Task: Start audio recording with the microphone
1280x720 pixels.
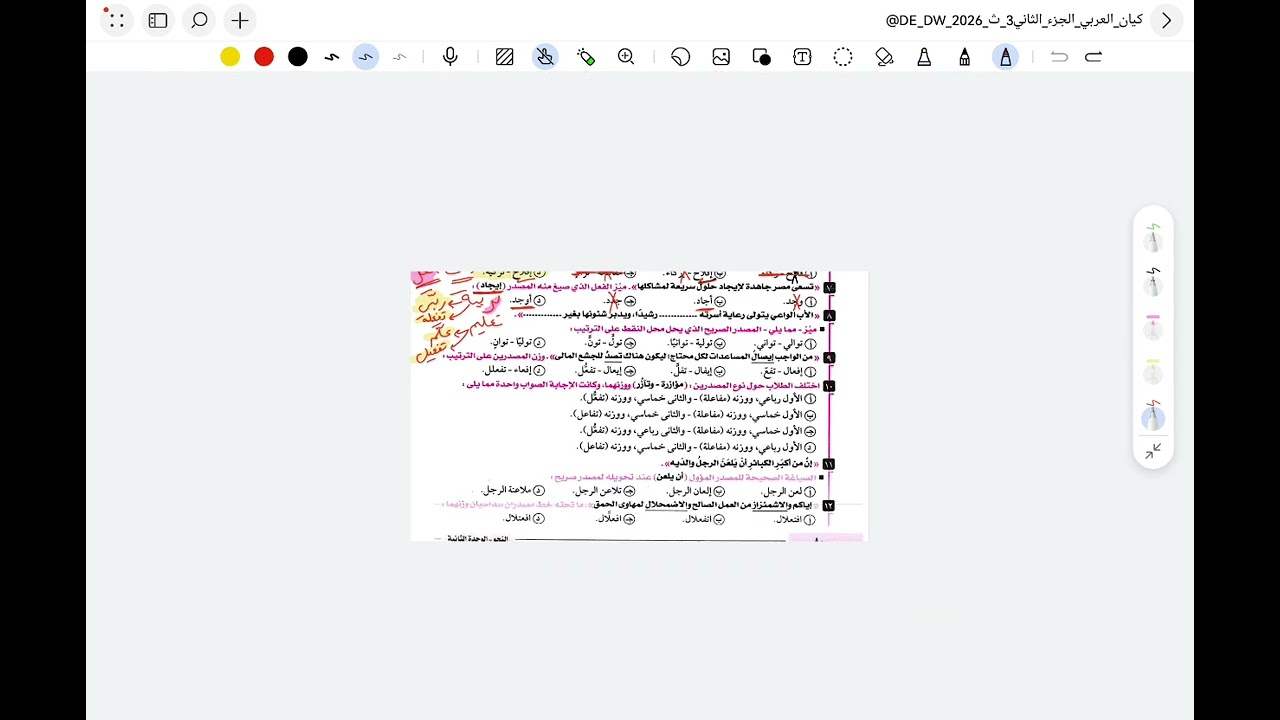Action: point(450,57)
